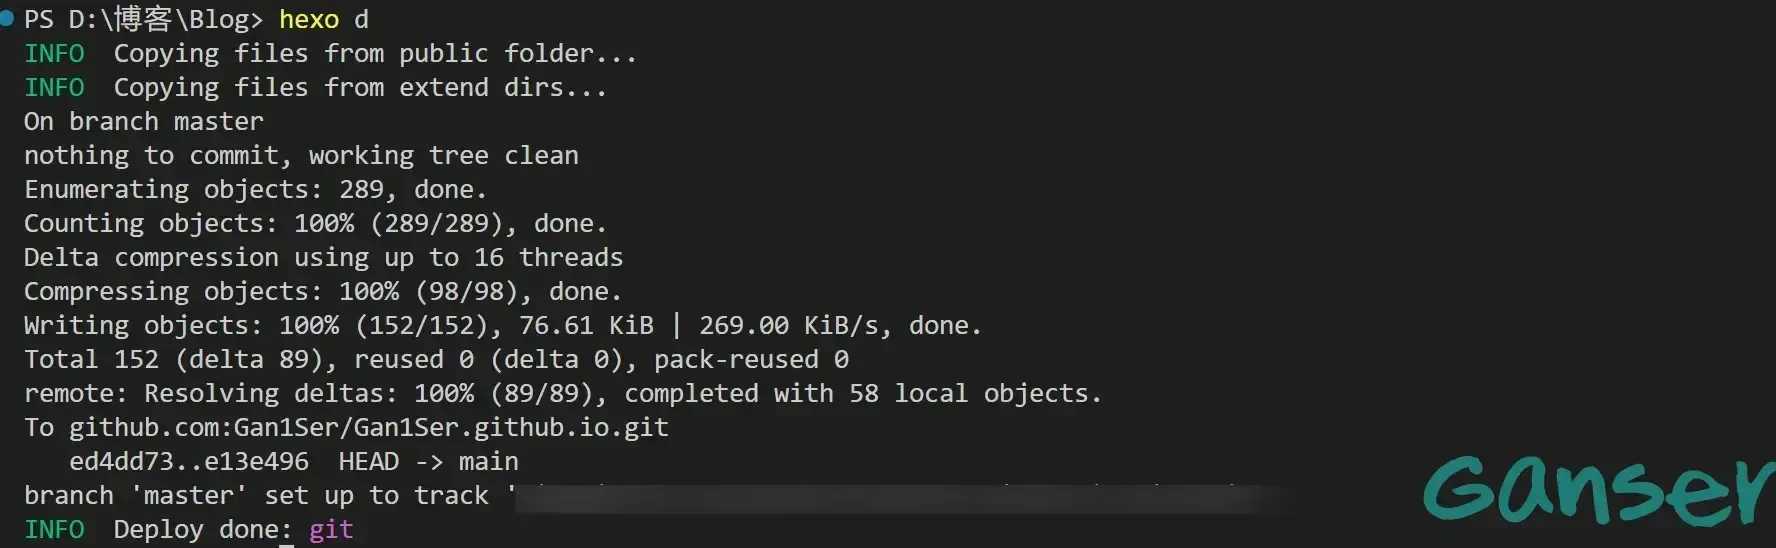Click the green Ganser watermark signature
The image size is (1776, 548).
click(x=1597, y=489)
